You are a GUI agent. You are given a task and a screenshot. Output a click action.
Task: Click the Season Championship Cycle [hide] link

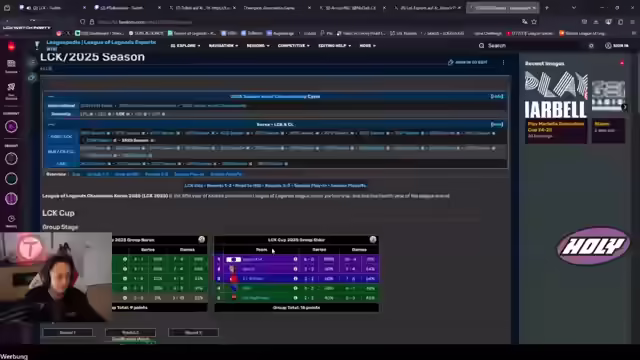point(497,96)
